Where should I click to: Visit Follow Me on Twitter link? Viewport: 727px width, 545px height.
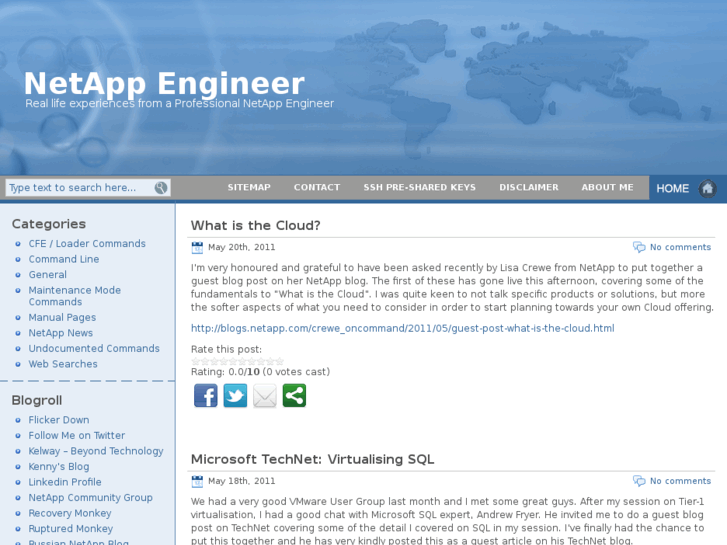coord(77,436)
